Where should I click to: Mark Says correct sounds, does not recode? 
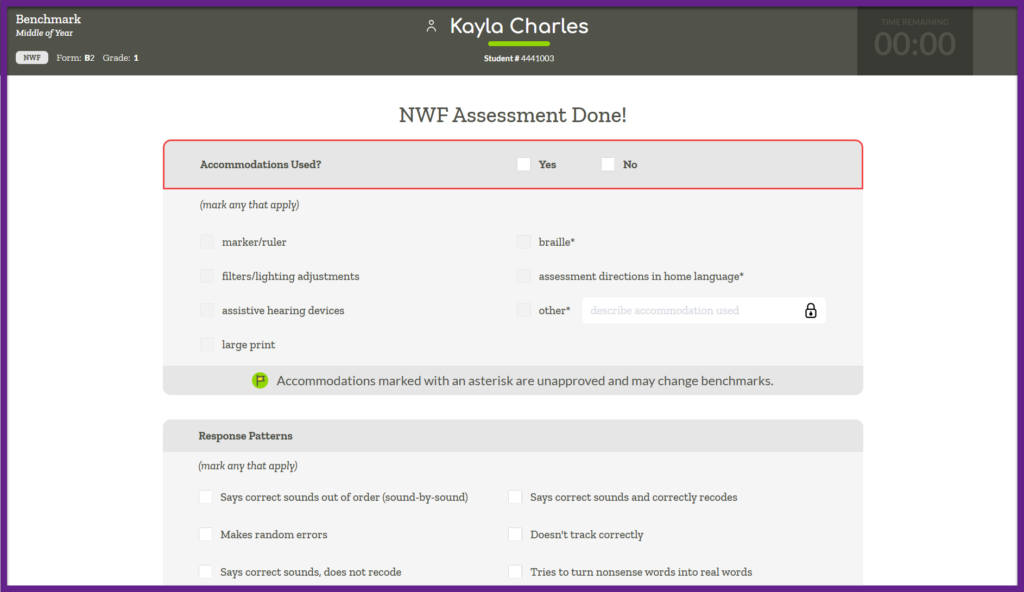(206, 572)
